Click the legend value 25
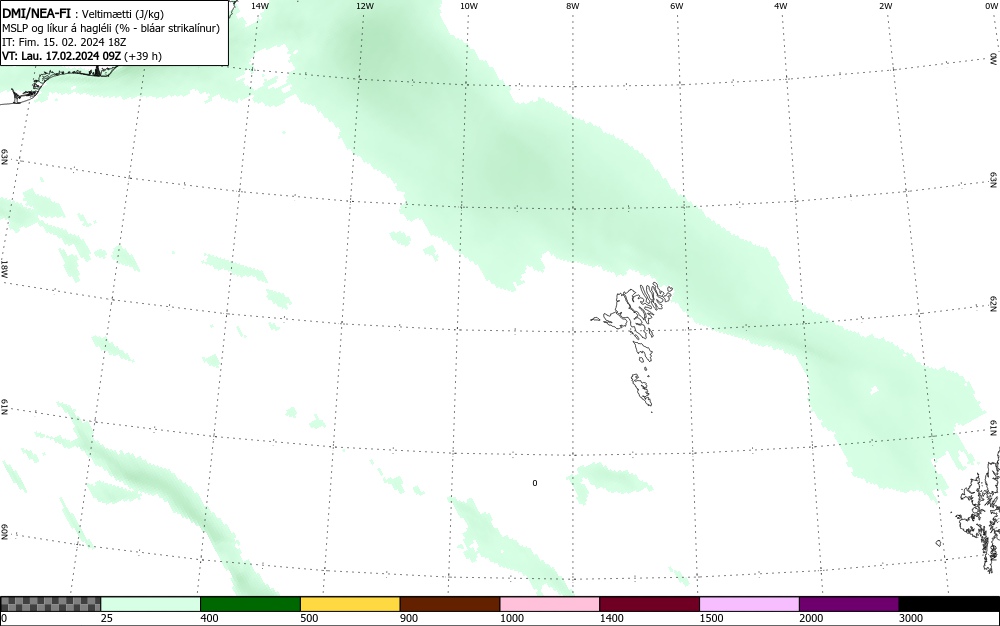 [107, 618]
